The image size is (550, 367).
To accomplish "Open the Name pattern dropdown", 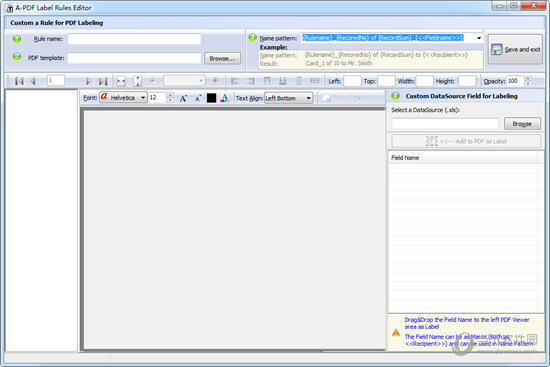I will (479, 38).
